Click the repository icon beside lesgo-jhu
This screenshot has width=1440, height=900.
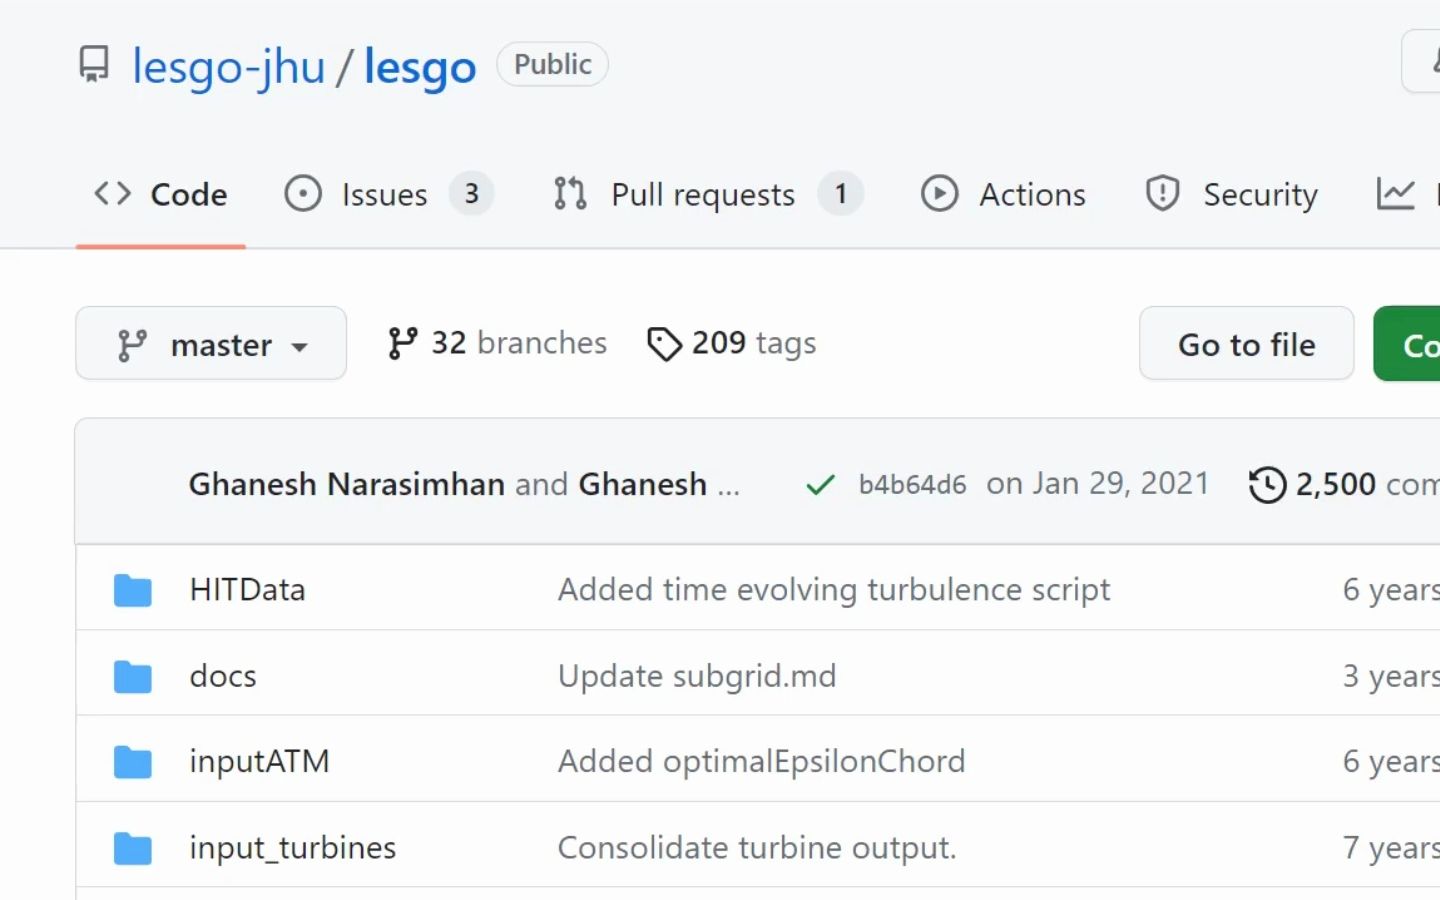(x=94, y=65)
